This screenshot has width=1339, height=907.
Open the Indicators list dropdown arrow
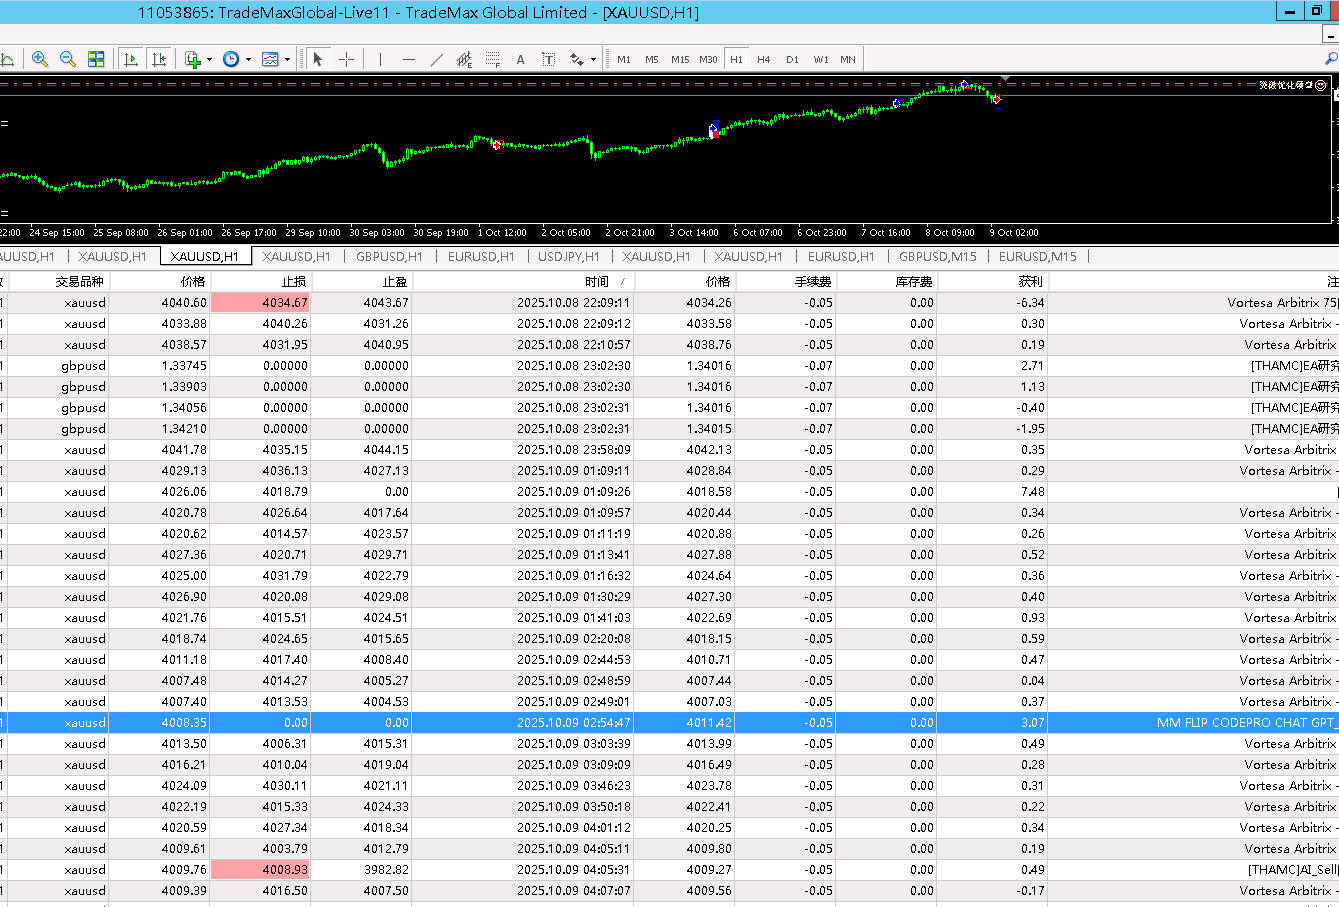208,59
